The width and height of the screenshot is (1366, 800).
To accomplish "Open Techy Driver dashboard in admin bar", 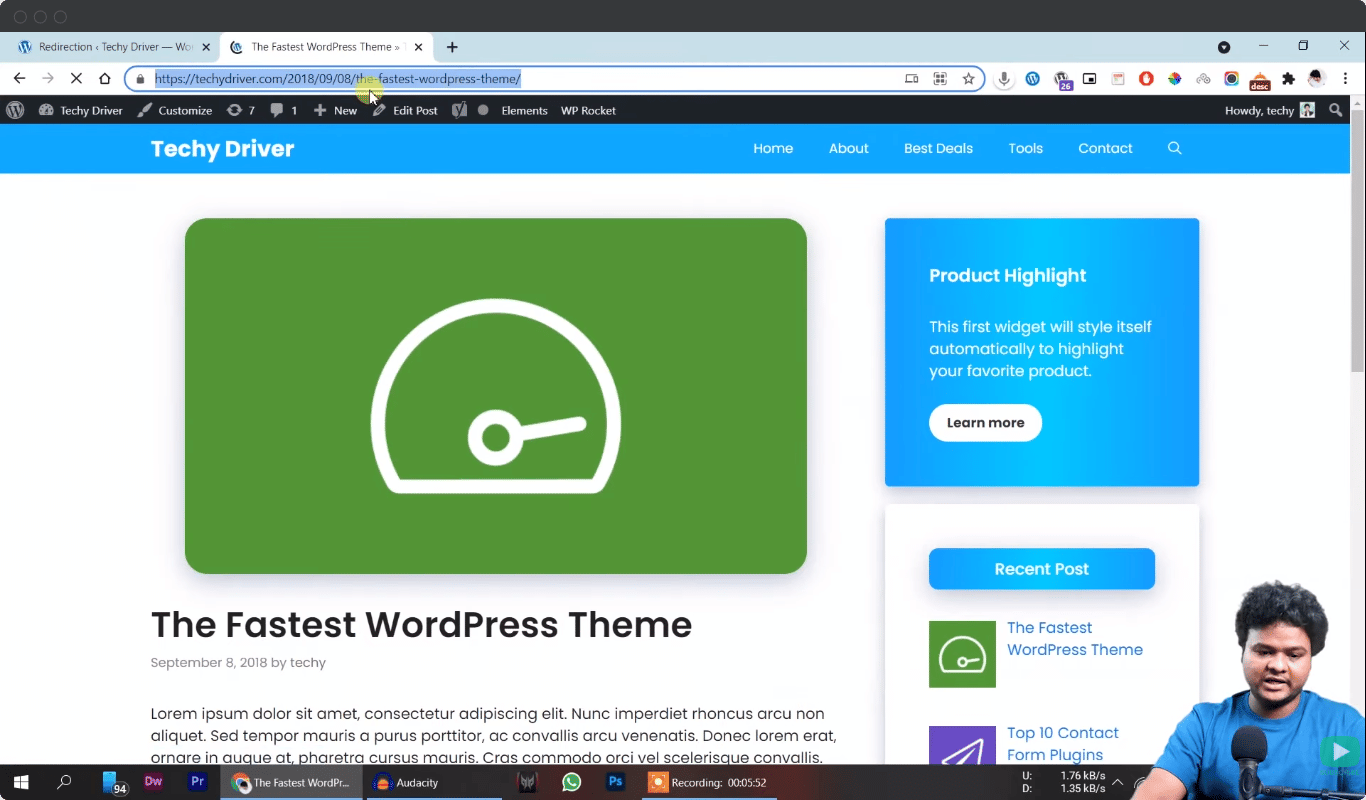I will coord(80,110).
